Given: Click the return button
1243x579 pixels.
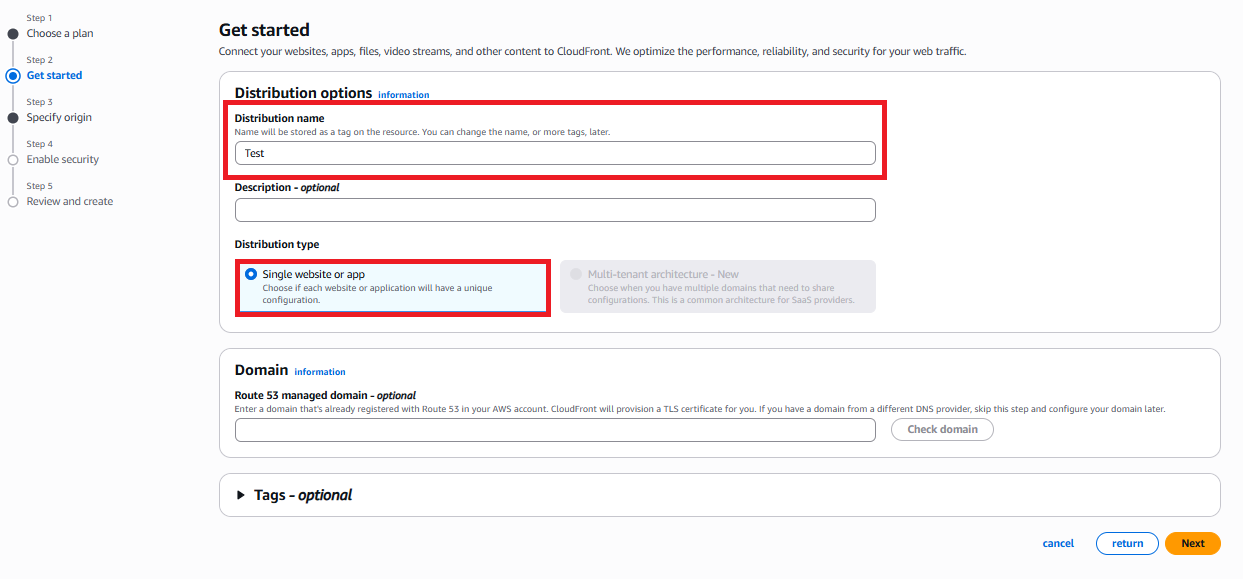Looking at the screenshot, I should (x=1127, y=543).
